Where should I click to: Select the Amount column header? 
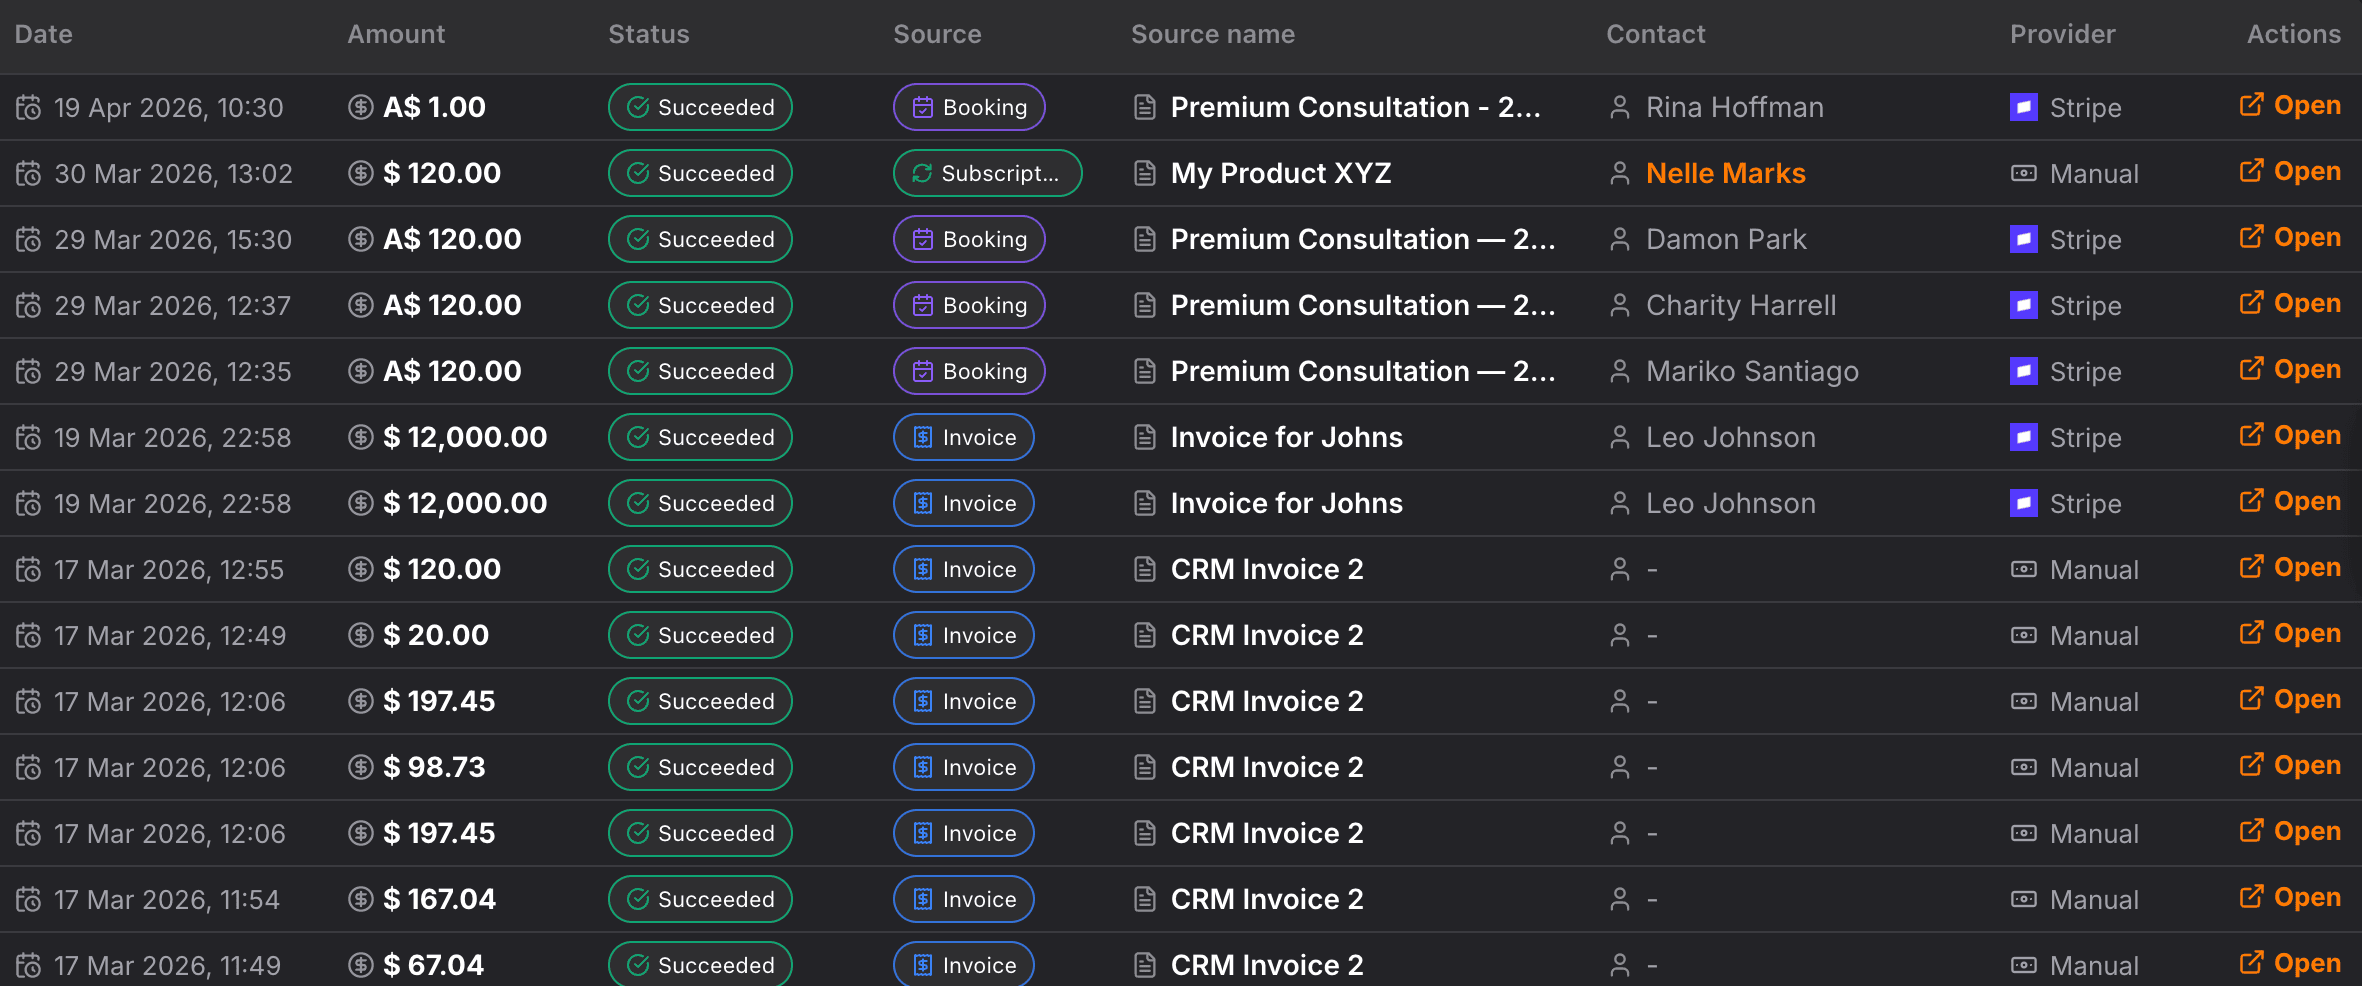[396, 33]
